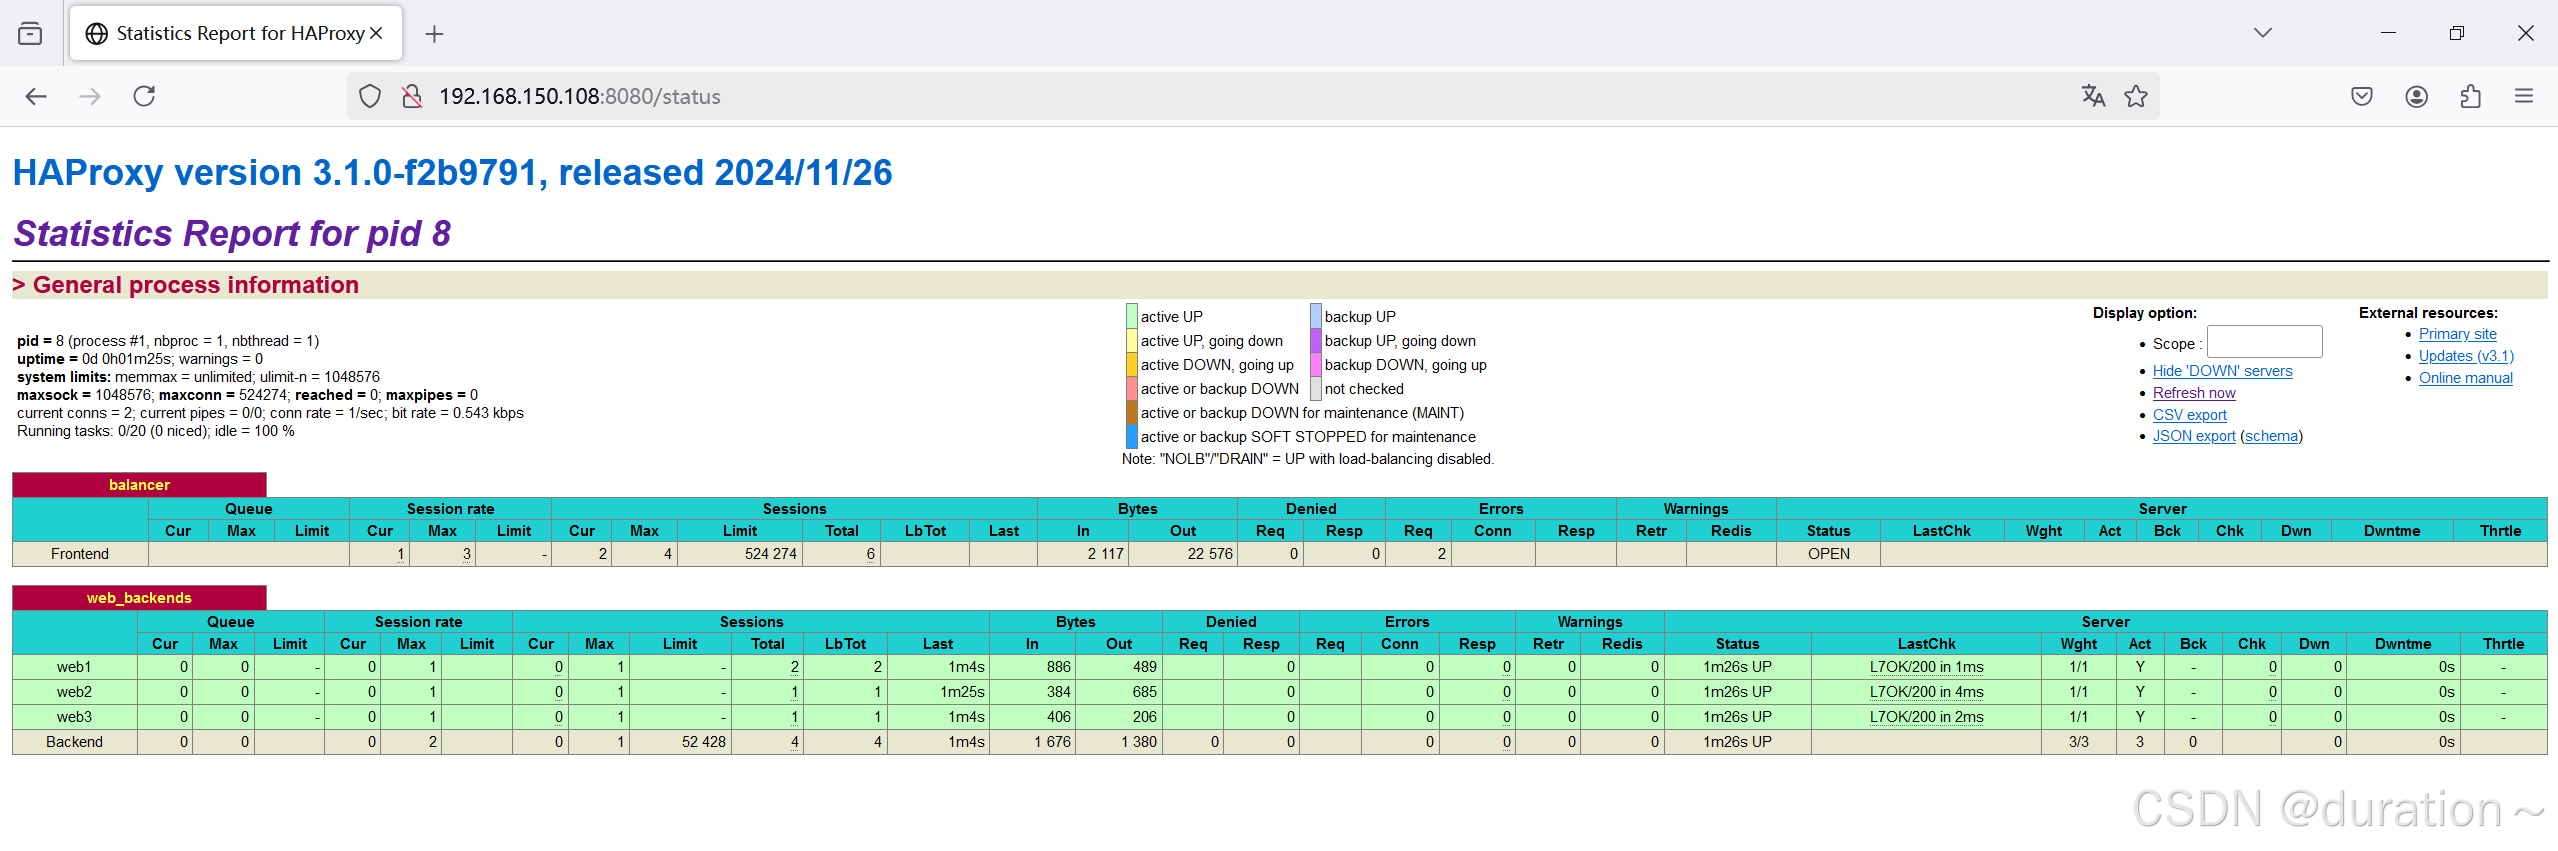Click web2 bytes out value 685
This screenshot has width=2558, height=851.
point(1144,692)
